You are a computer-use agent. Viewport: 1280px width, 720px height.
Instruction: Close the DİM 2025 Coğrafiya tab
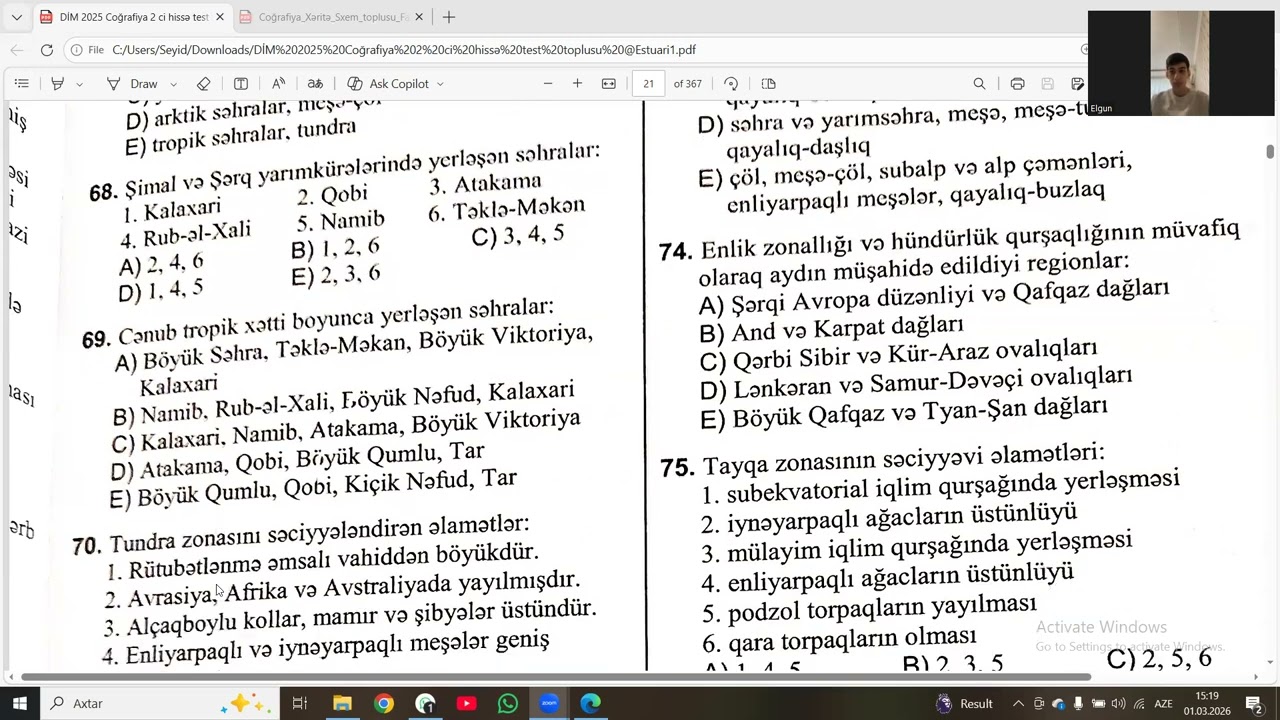click(x=220, y=17)
